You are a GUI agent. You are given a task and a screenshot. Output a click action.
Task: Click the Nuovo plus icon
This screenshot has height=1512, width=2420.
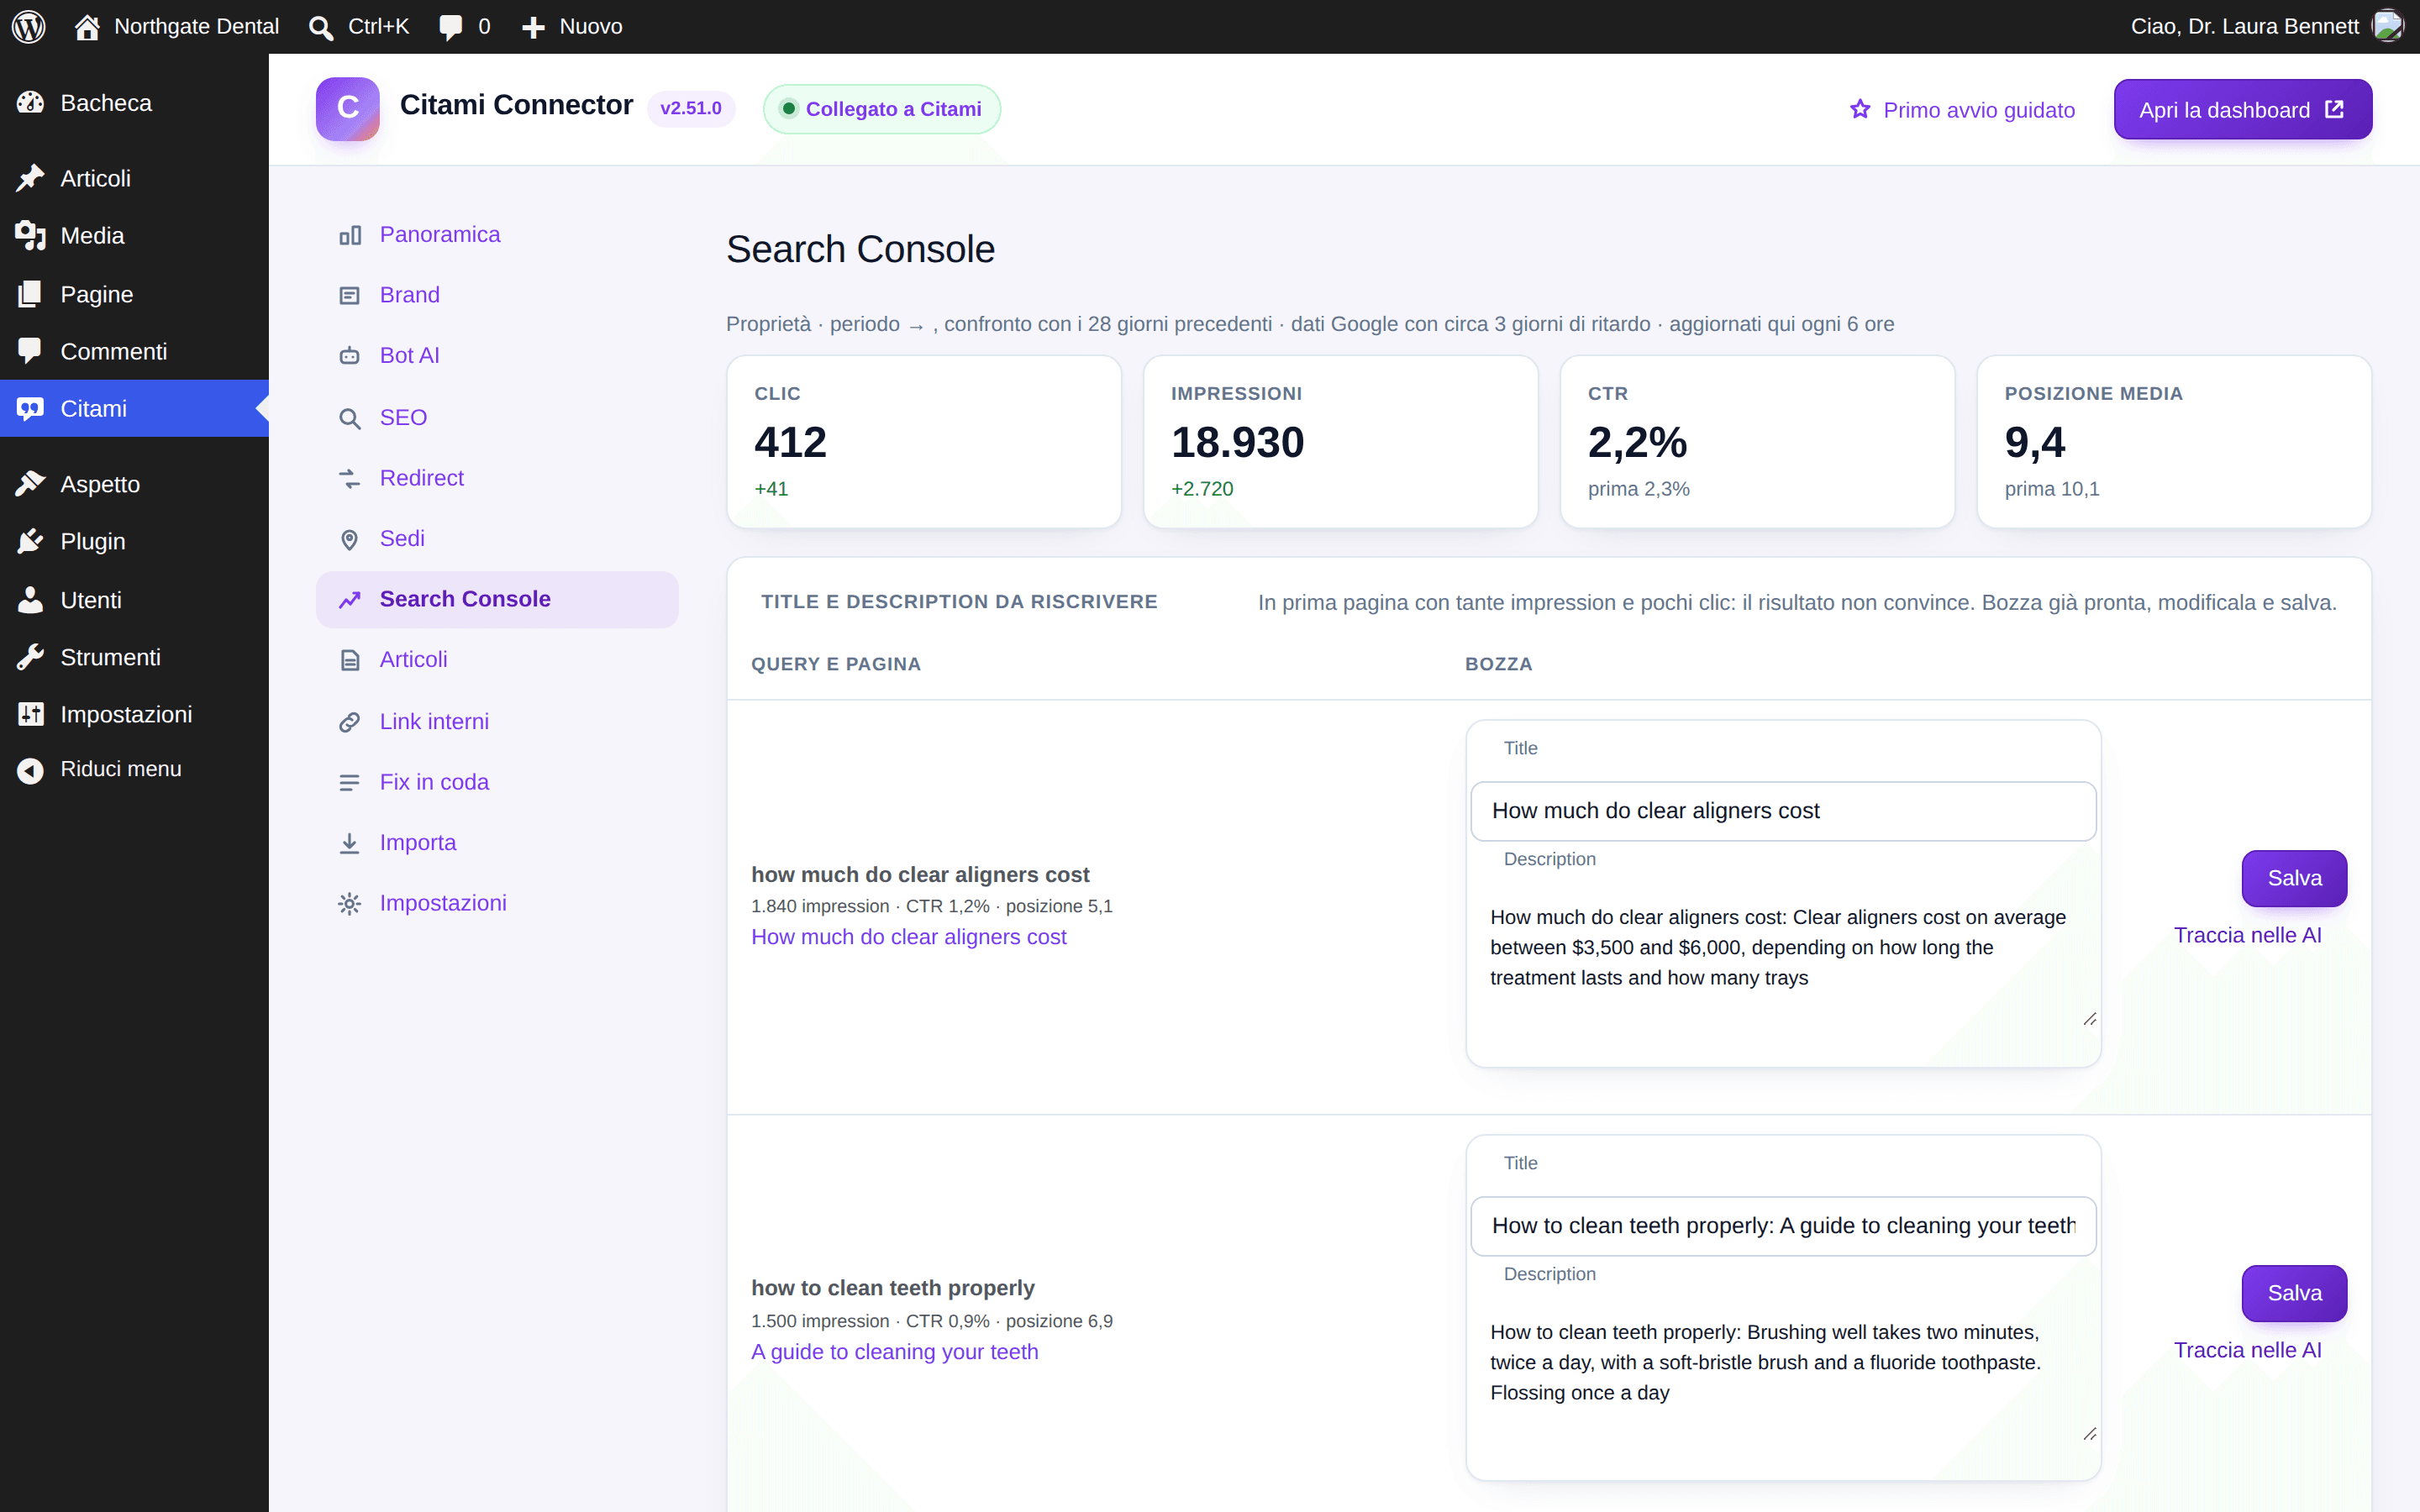[534, 27]
